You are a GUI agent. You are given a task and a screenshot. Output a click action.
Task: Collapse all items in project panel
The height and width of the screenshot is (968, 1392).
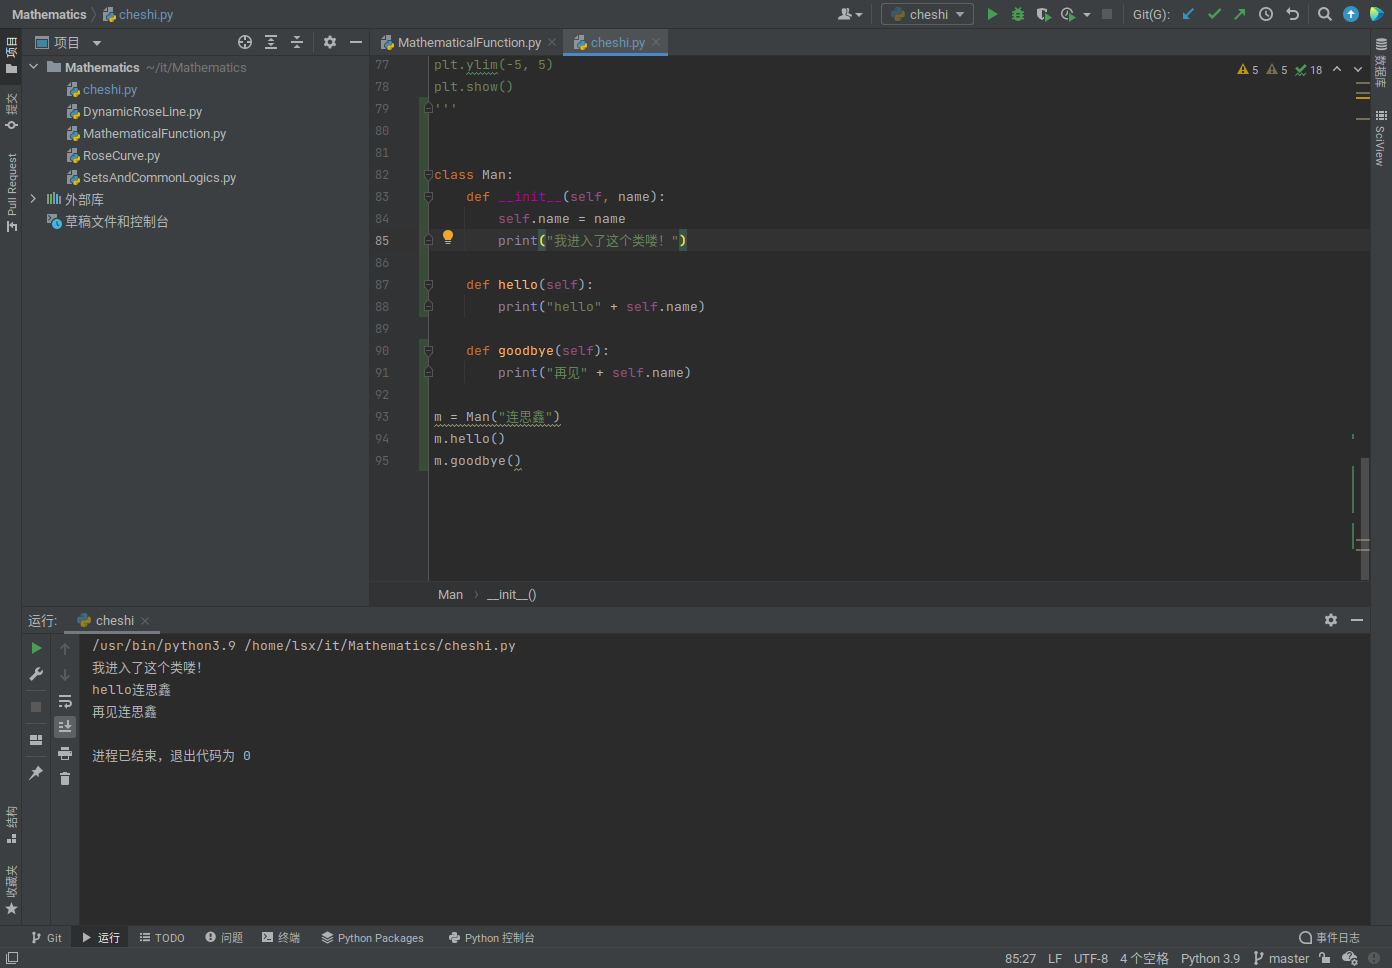pyautogui.click(x=297, y=42)
